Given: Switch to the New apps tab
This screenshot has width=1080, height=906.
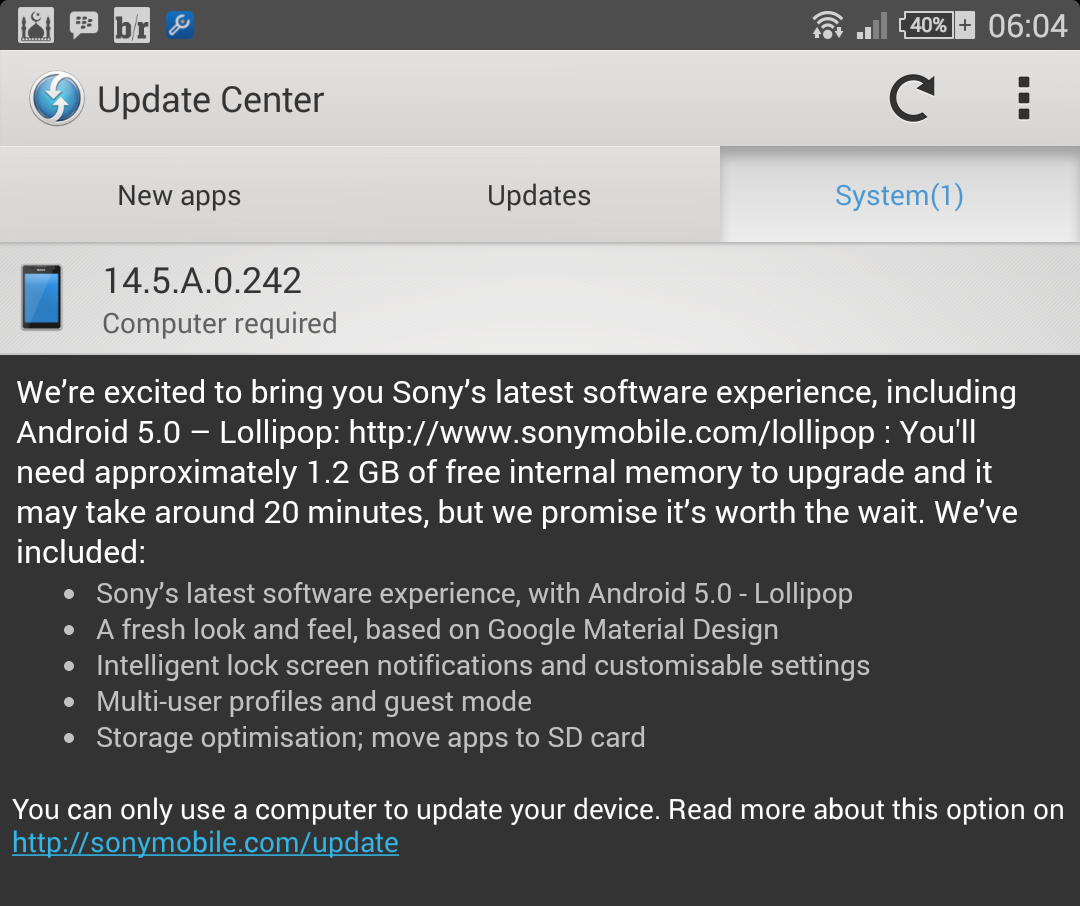Looking at the screenshot, I should [180, 194].
